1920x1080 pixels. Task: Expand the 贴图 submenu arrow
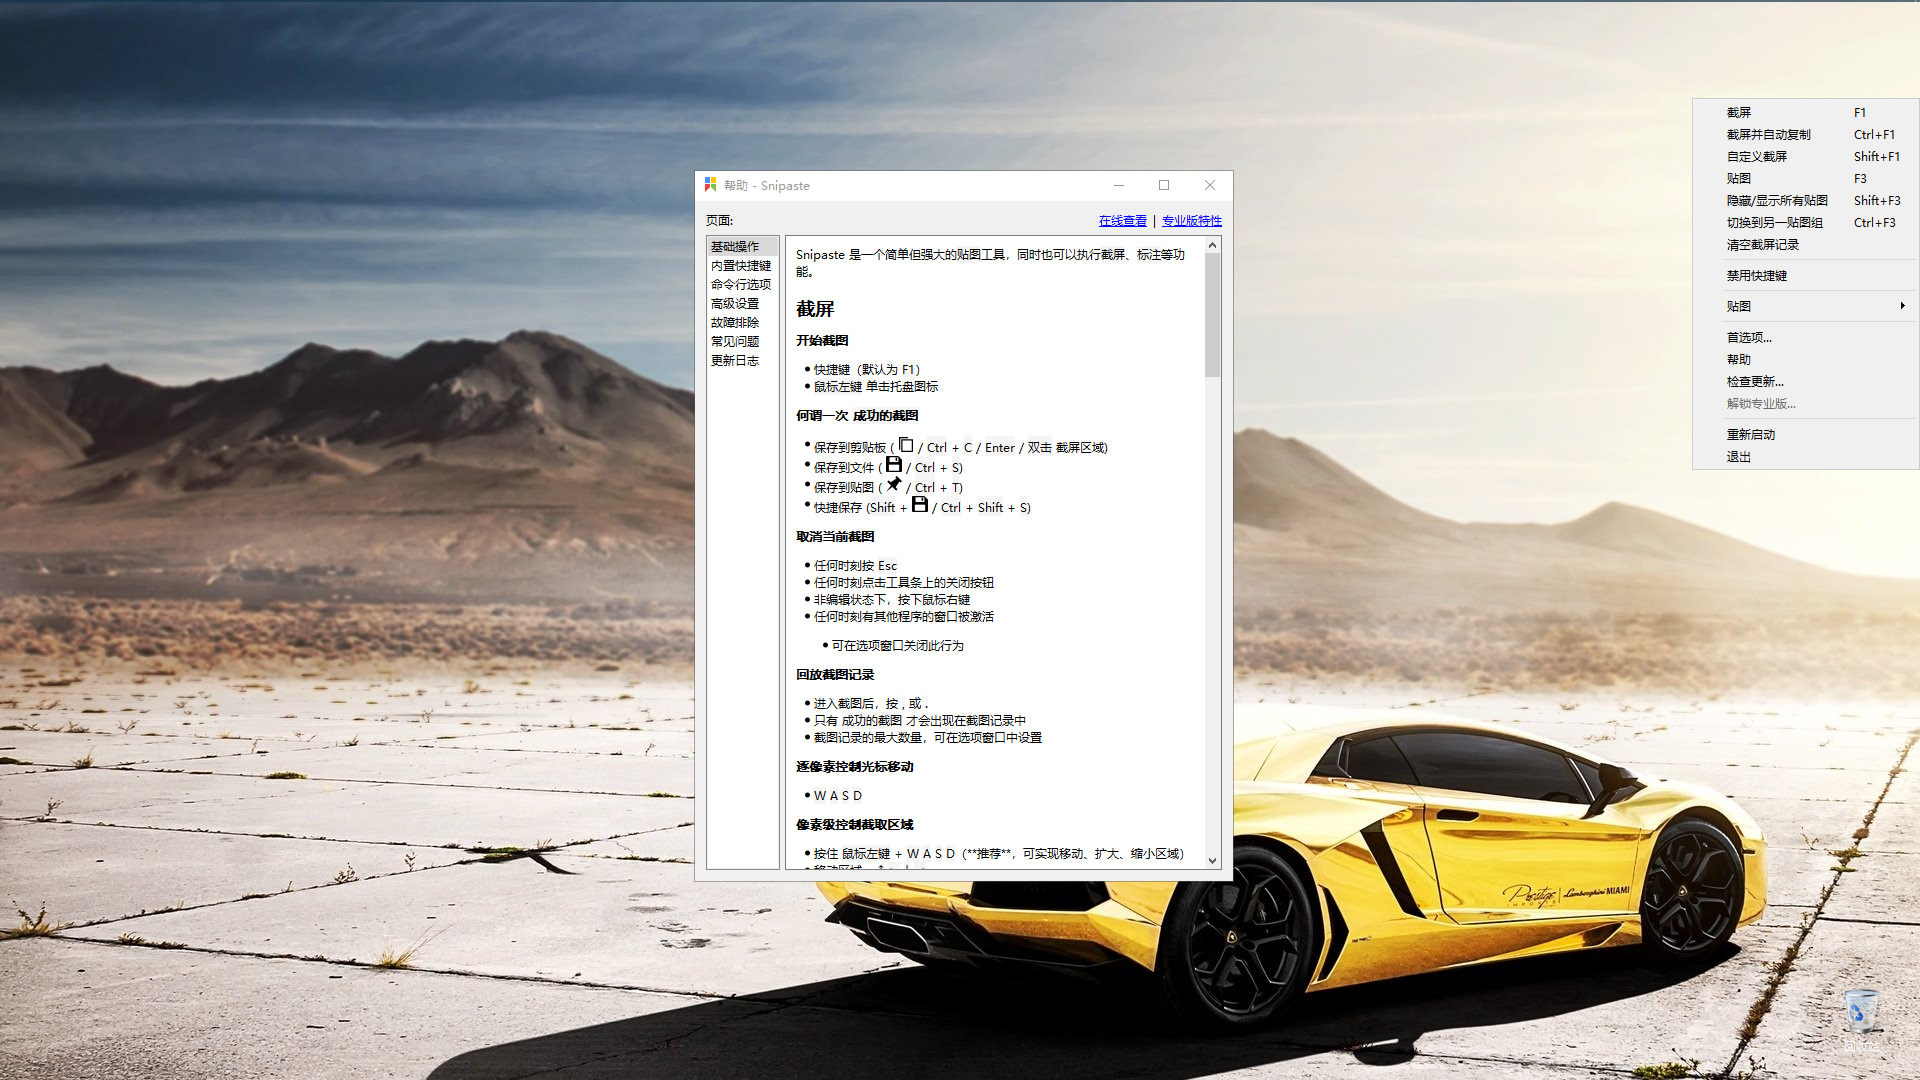(1902, 306)
